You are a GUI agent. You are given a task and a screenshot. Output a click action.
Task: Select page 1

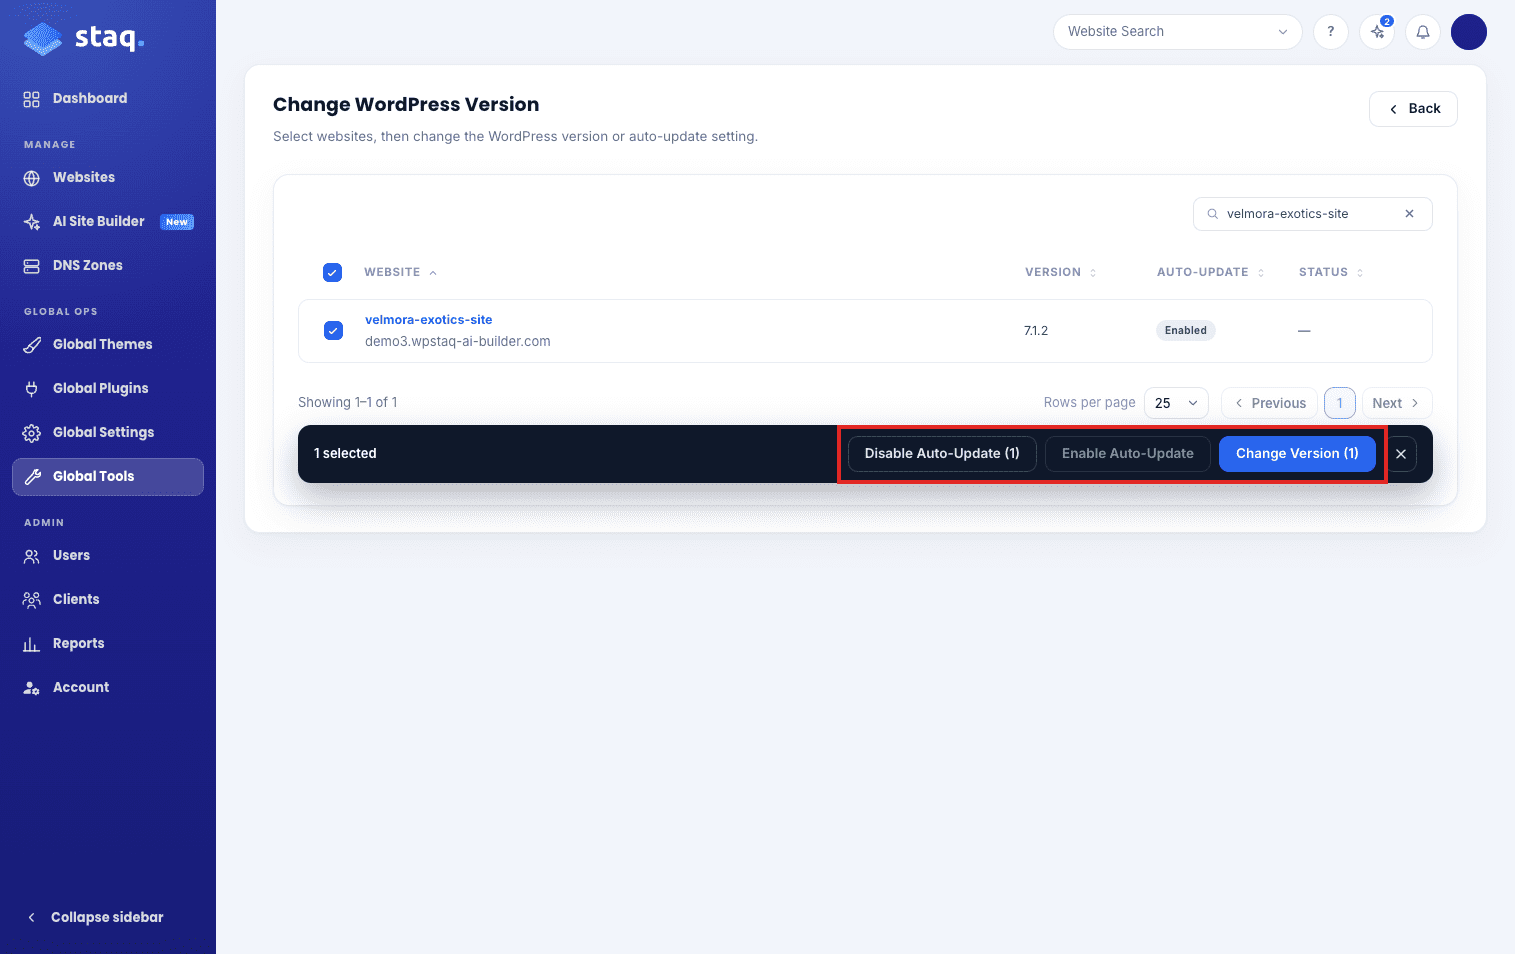(1340, 403)
